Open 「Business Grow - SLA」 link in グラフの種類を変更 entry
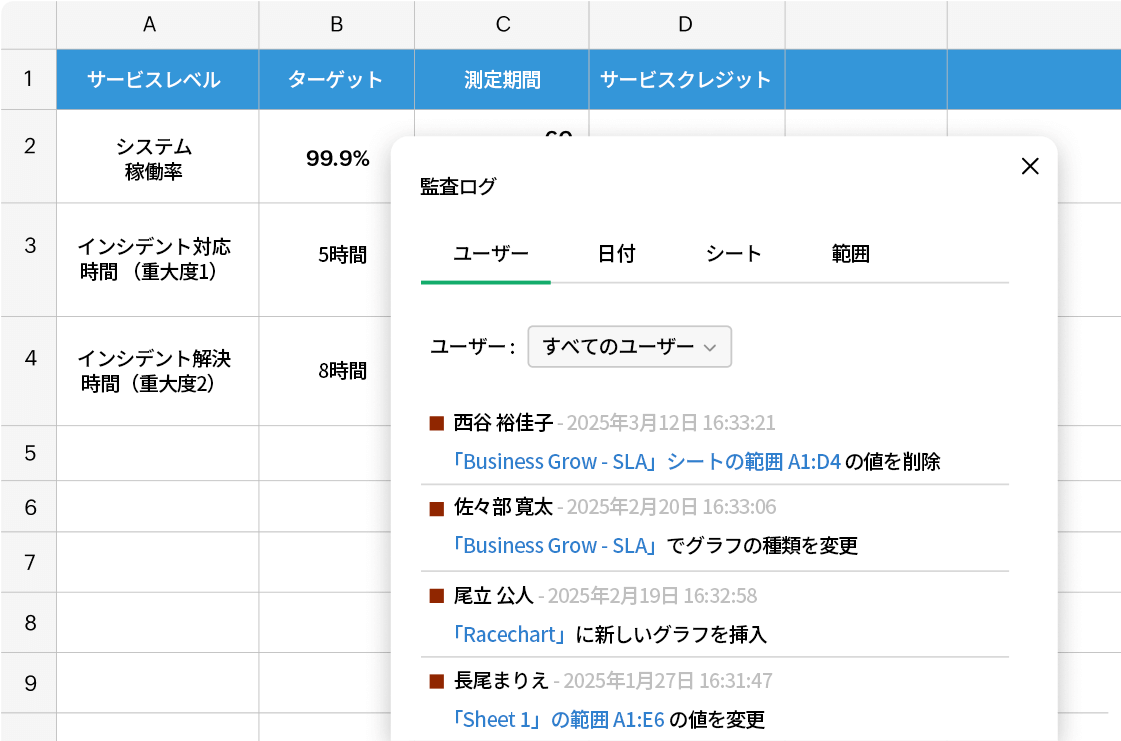The image size is (1121, 741). click(x=555, y=546)
